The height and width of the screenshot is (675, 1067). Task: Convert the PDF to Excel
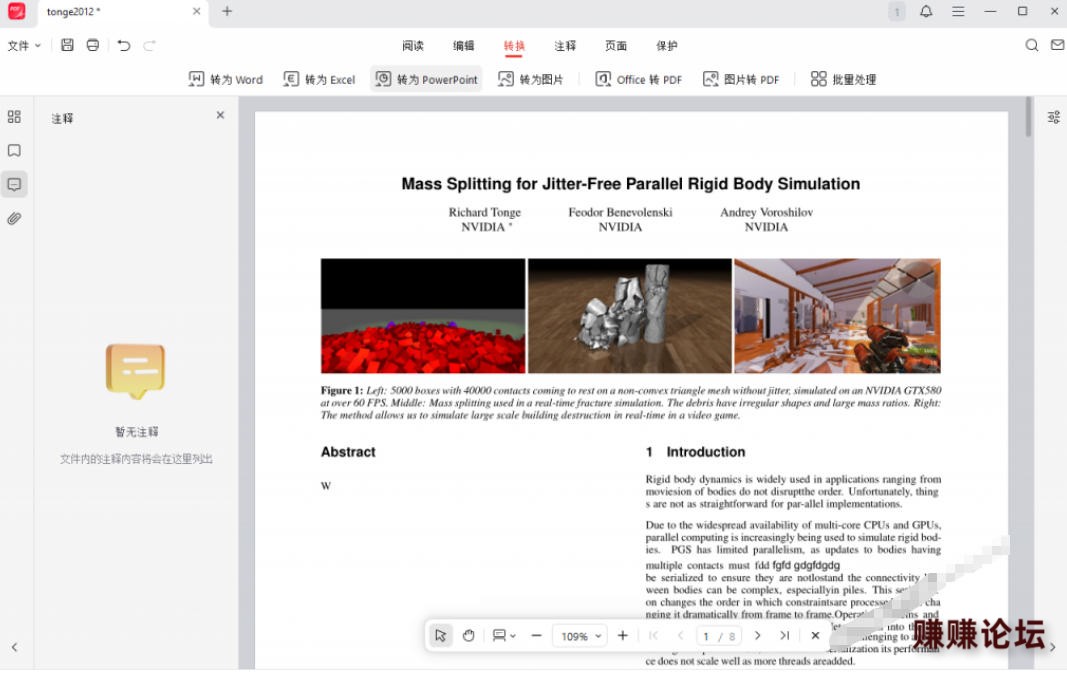[x=319, y=79]
